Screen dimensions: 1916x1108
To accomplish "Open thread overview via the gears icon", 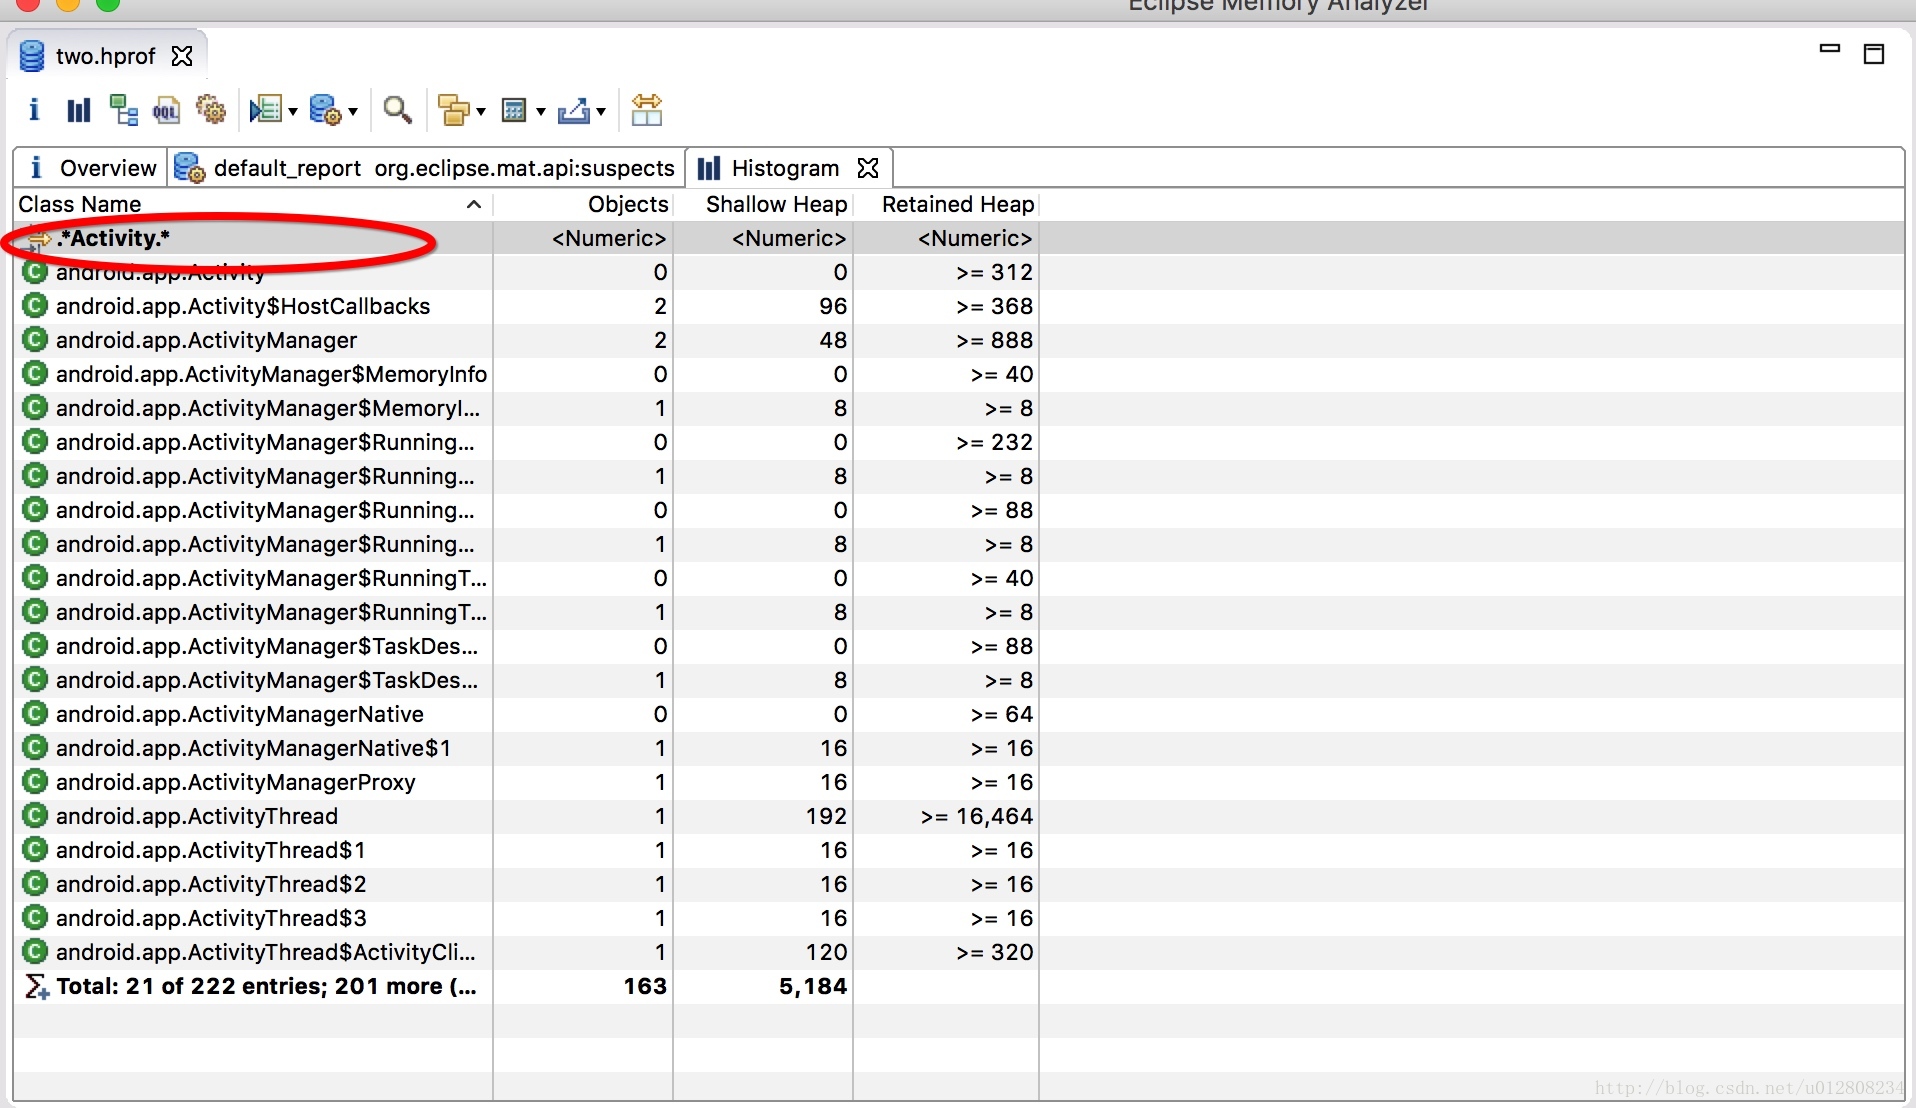I will 211,110.
